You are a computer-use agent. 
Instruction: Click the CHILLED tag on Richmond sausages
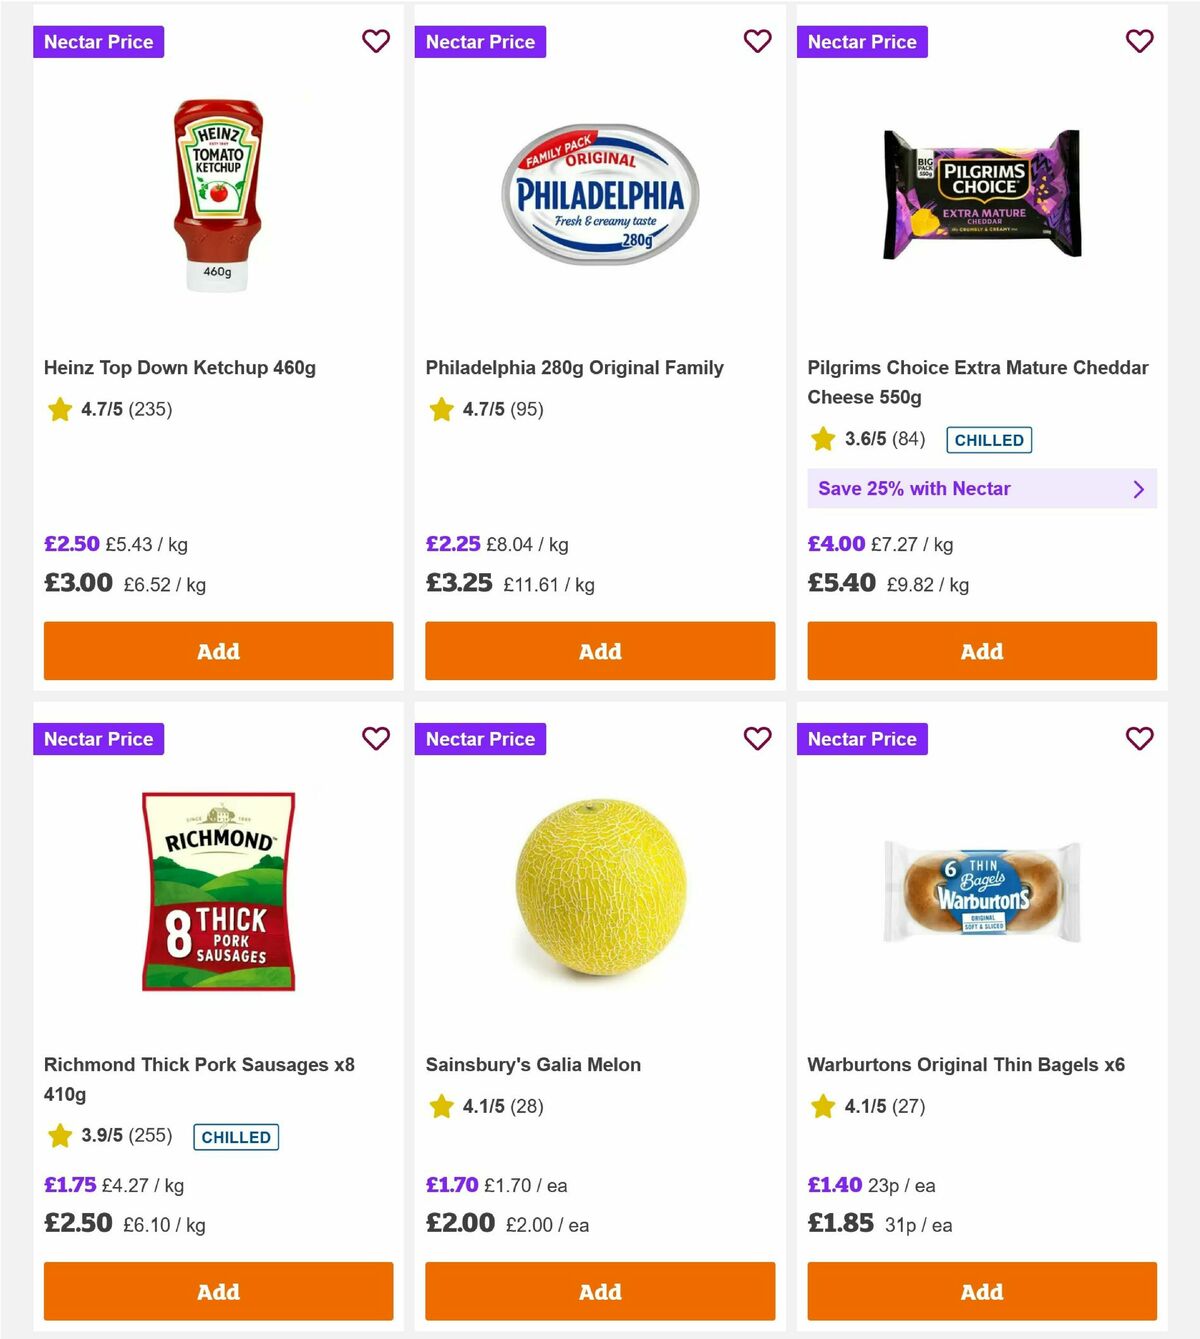tap(235, 1137)
